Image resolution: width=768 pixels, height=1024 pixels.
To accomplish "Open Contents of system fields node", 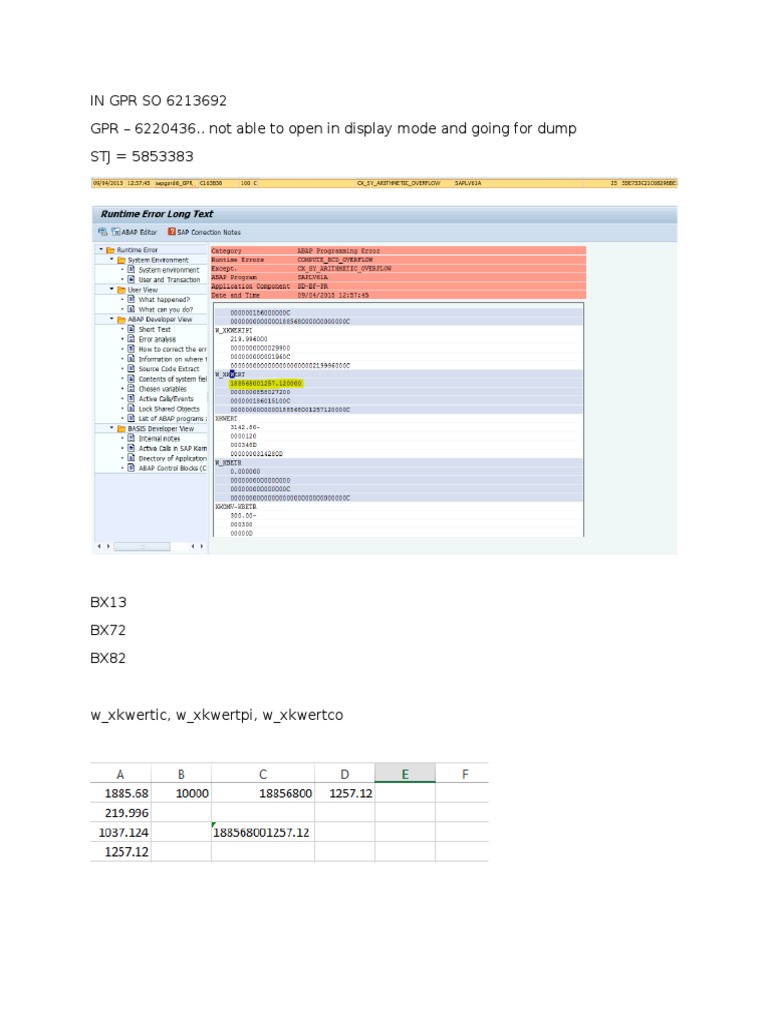I will 172,379.
